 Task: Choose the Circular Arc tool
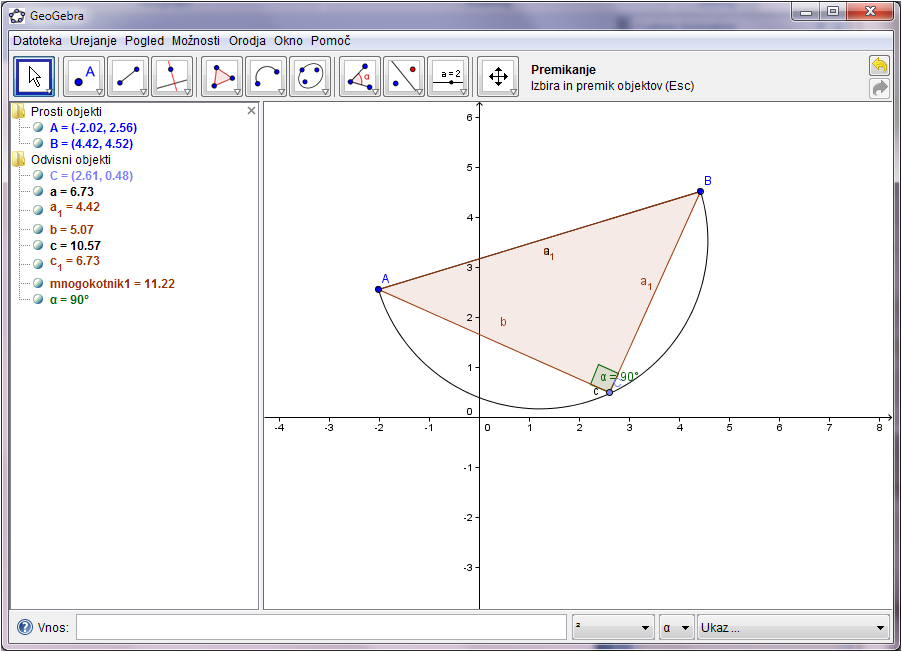point(264,76)
